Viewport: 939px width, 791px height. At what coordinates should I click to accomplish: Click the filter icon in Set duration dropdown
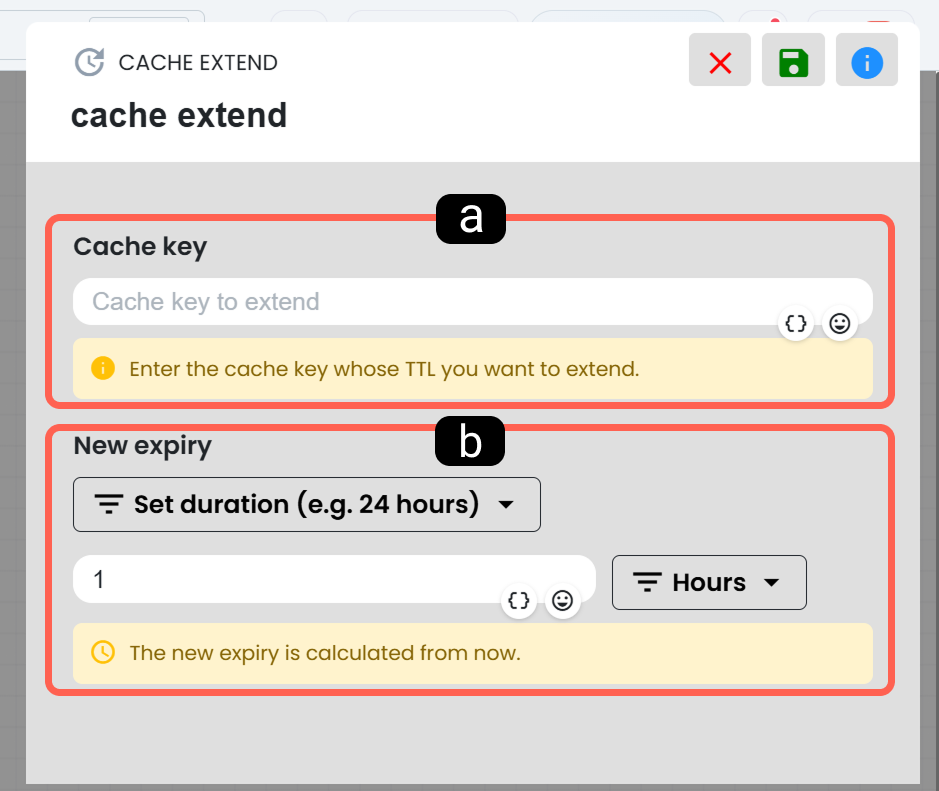point(109,504)
